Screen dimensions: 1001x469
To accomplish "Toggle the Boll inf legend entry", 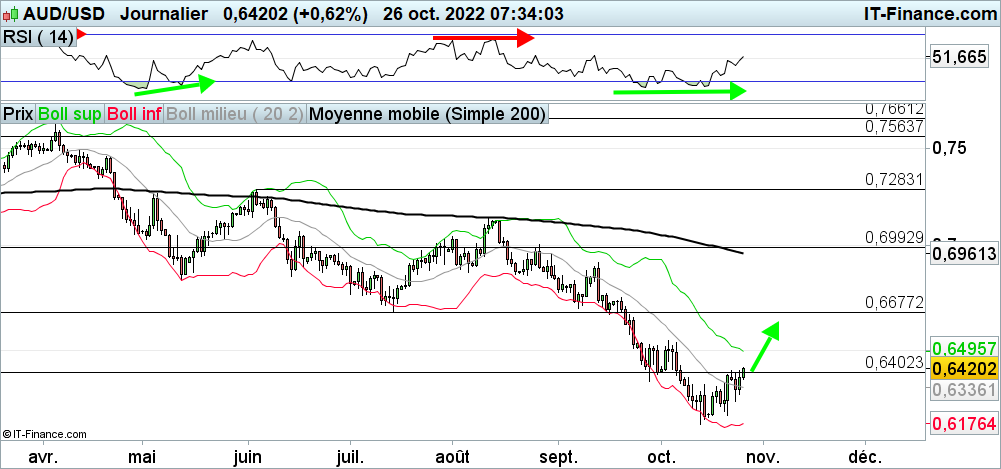I will [x=133, y=114].
